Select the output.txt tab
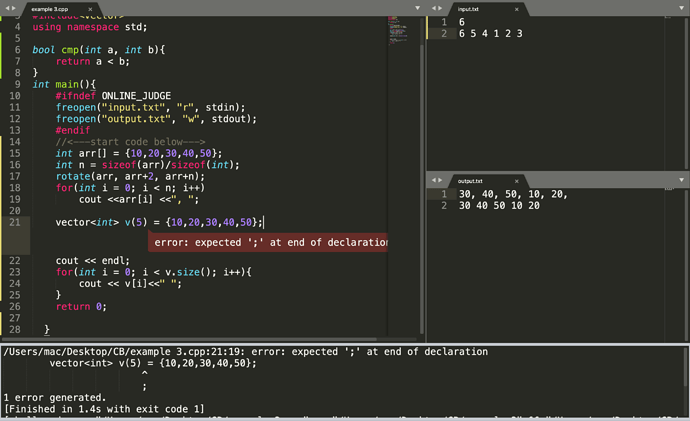Viewport: 690px width, 421px height. point(473,180)
